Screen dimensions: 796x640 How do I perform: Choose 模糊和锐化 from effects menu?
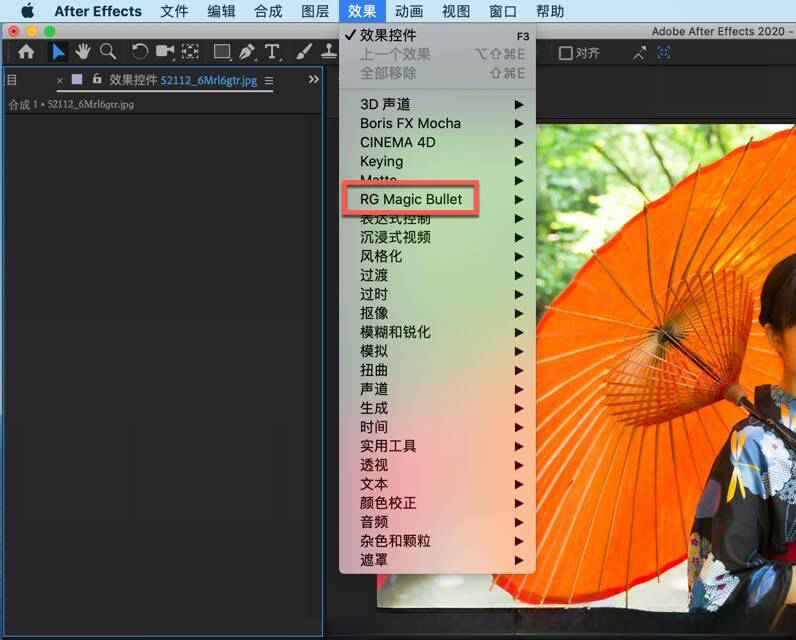click(395, 332)
